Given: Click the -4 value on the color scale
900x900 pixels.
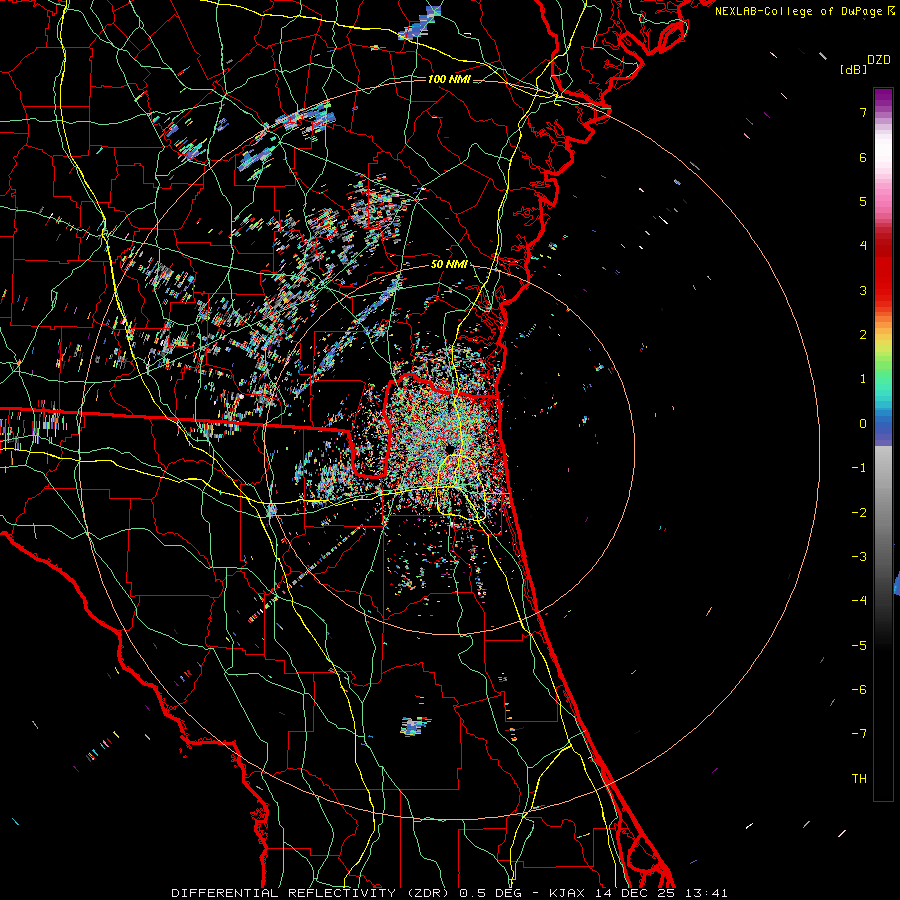Looking at the screenshot, I should click(x=859, y=601).
